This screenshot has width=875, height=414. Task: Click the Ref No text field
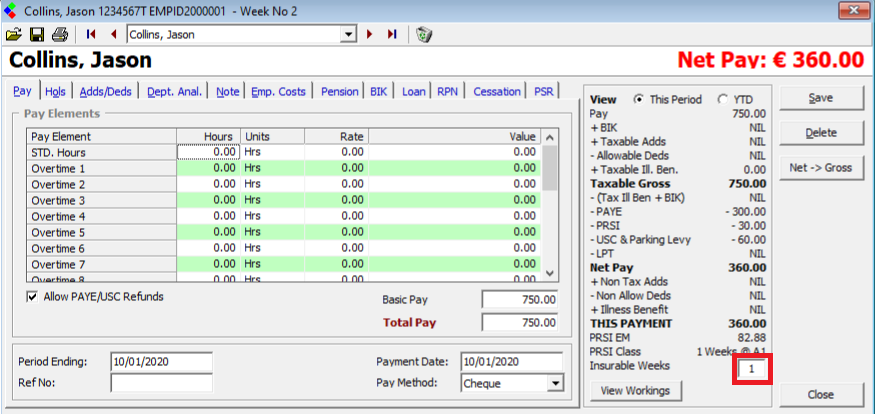[161, 383]
